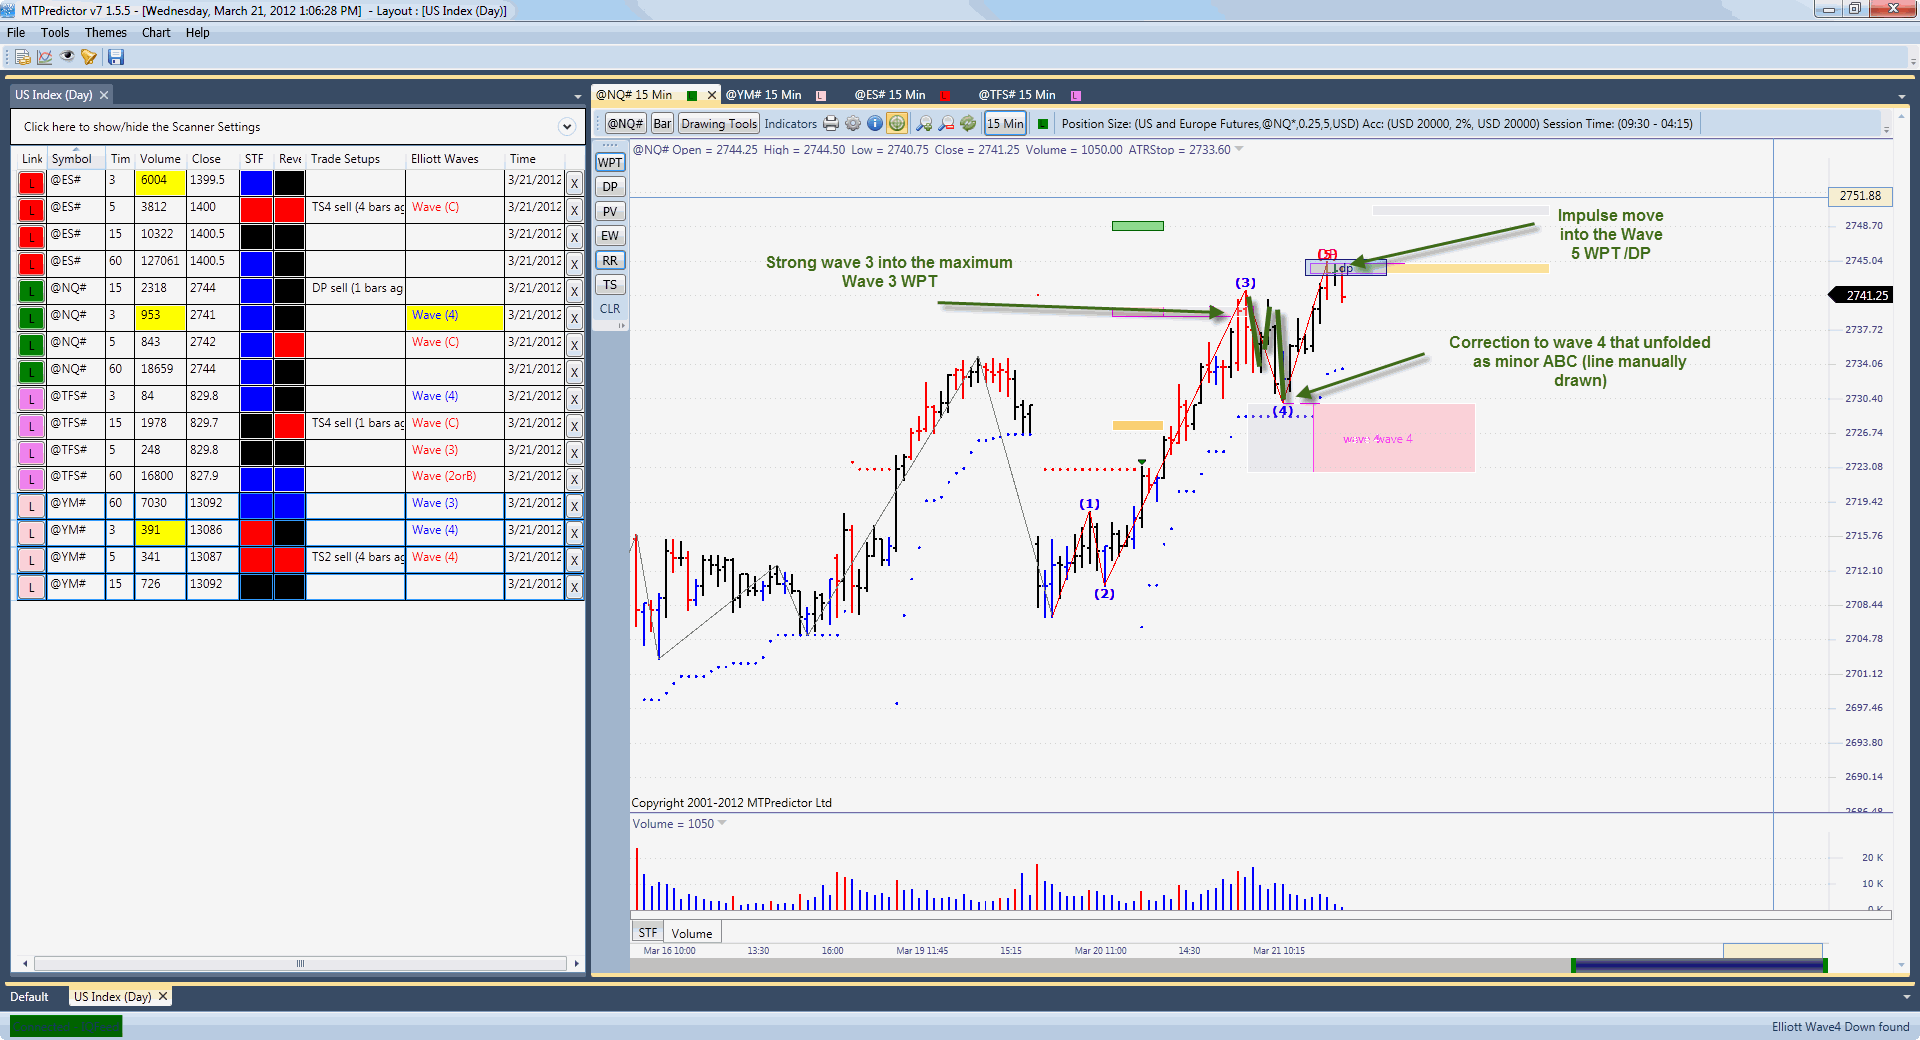Click blue STF cell in @ES# 3 row
Viewport: 1920px width, 1040px height.
(x=256, y=183)
